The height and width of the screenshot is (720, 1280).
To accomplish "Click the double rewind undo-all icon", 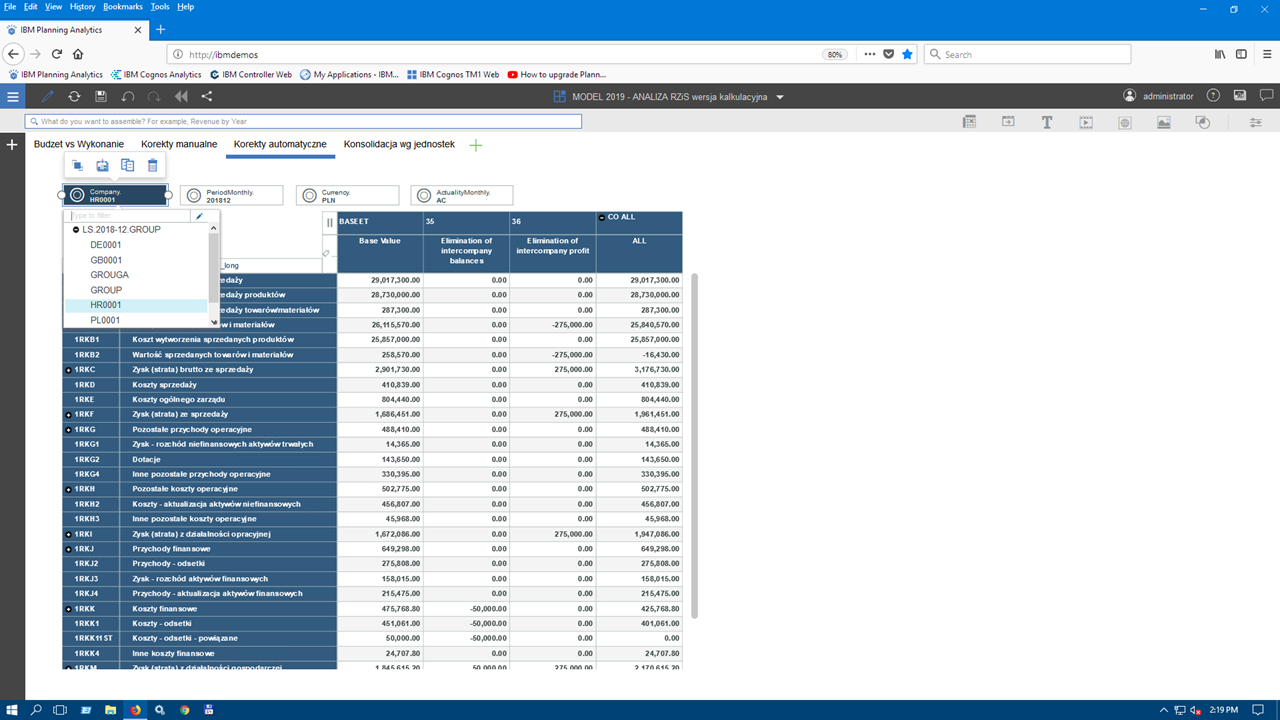I will point(181,97).
